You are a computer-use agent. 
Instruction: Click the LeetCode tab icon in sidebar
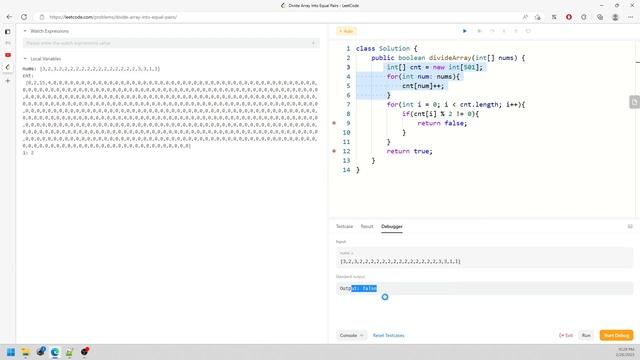[8, 67]
